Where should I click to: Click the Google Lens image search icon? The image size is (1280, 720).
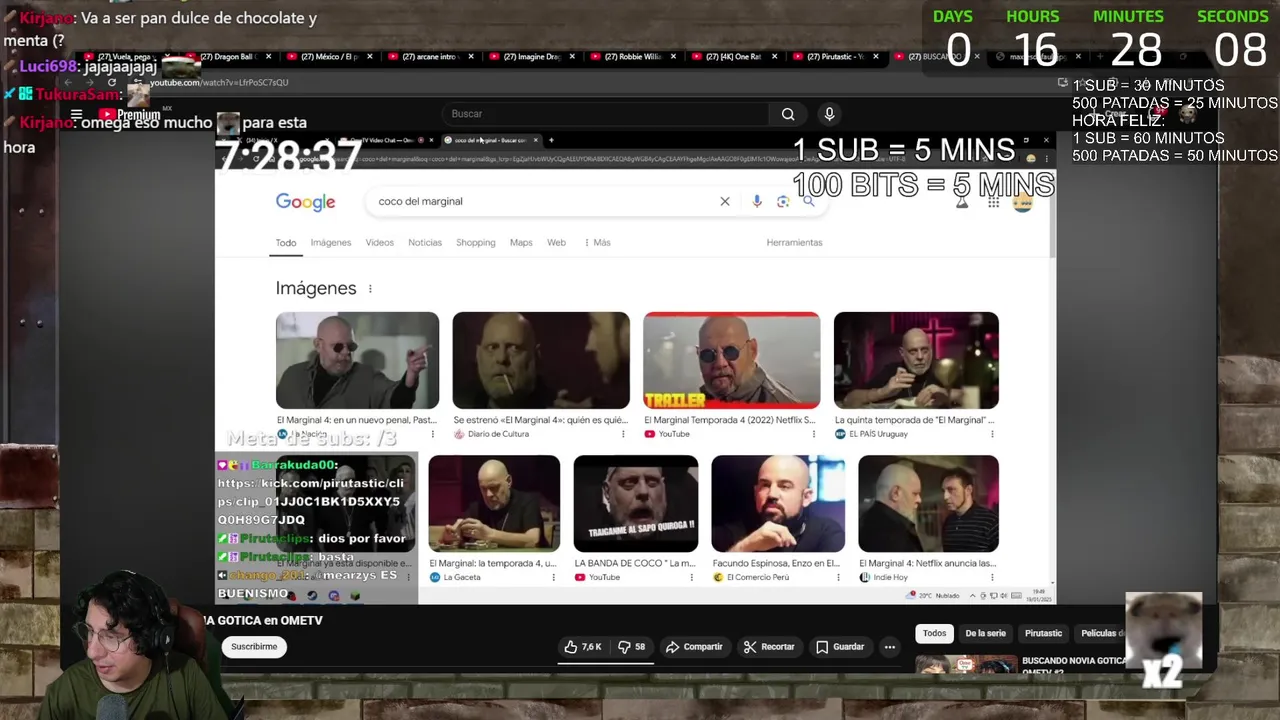pos(783,201)
